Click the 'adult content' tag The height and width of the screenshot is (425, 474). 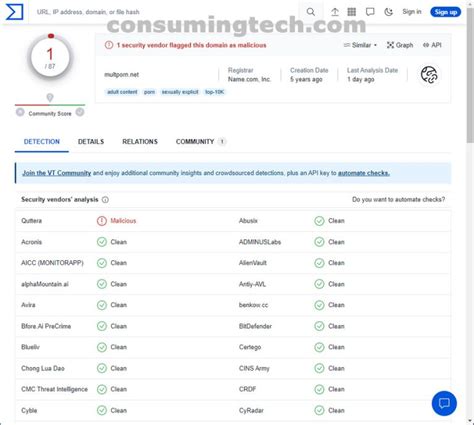[x=122, y=92]
